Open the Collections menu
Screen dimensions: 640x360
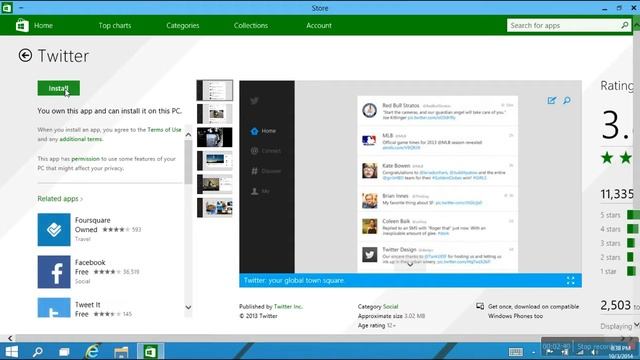pos(251,25)
